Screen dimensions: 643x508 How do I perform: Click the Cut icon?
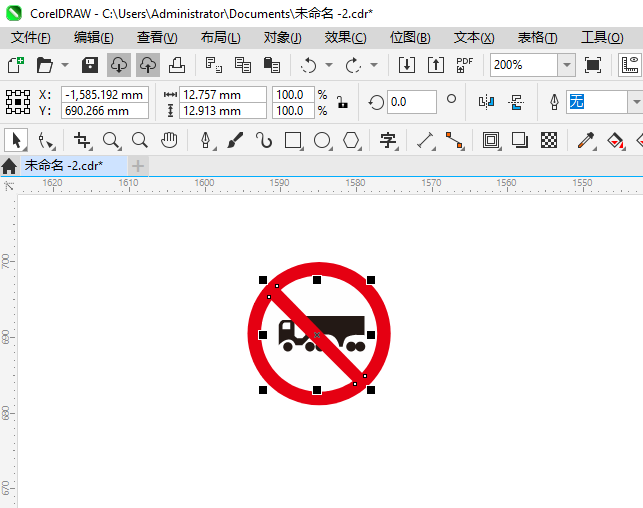tap(214, 65)
